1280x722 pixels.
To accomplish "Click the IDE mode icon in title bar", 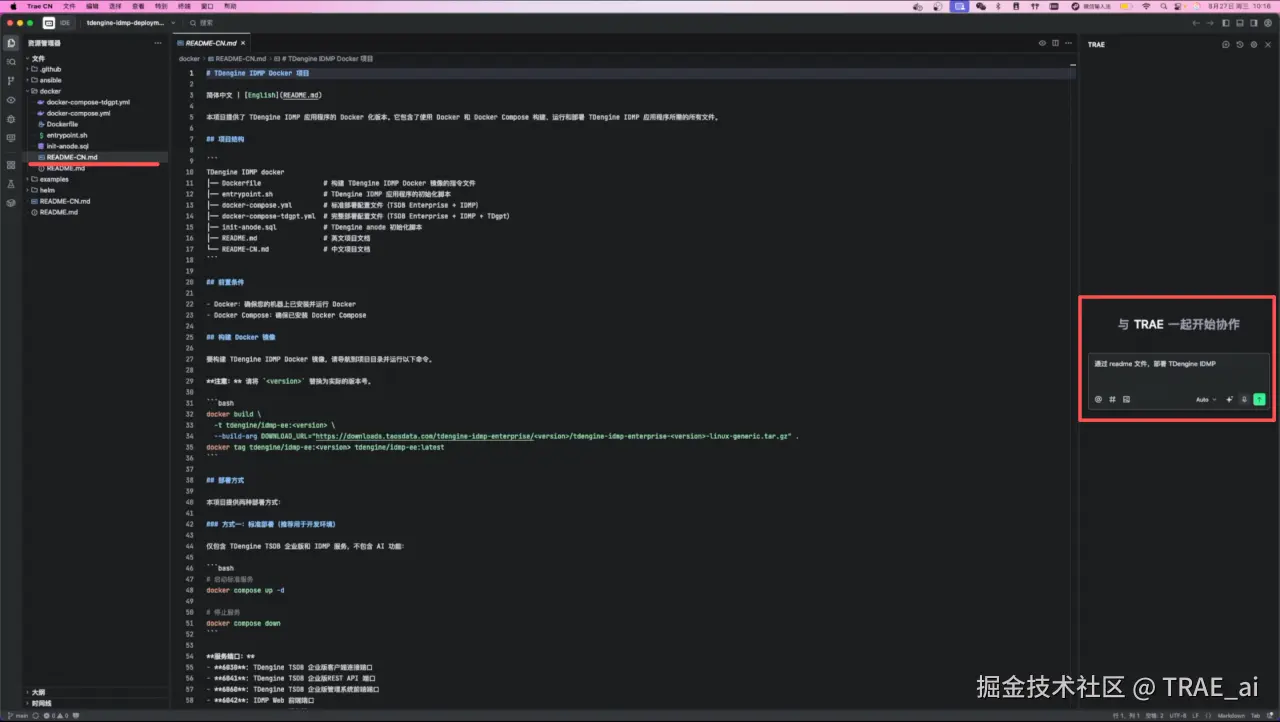I will pos(48,22).
